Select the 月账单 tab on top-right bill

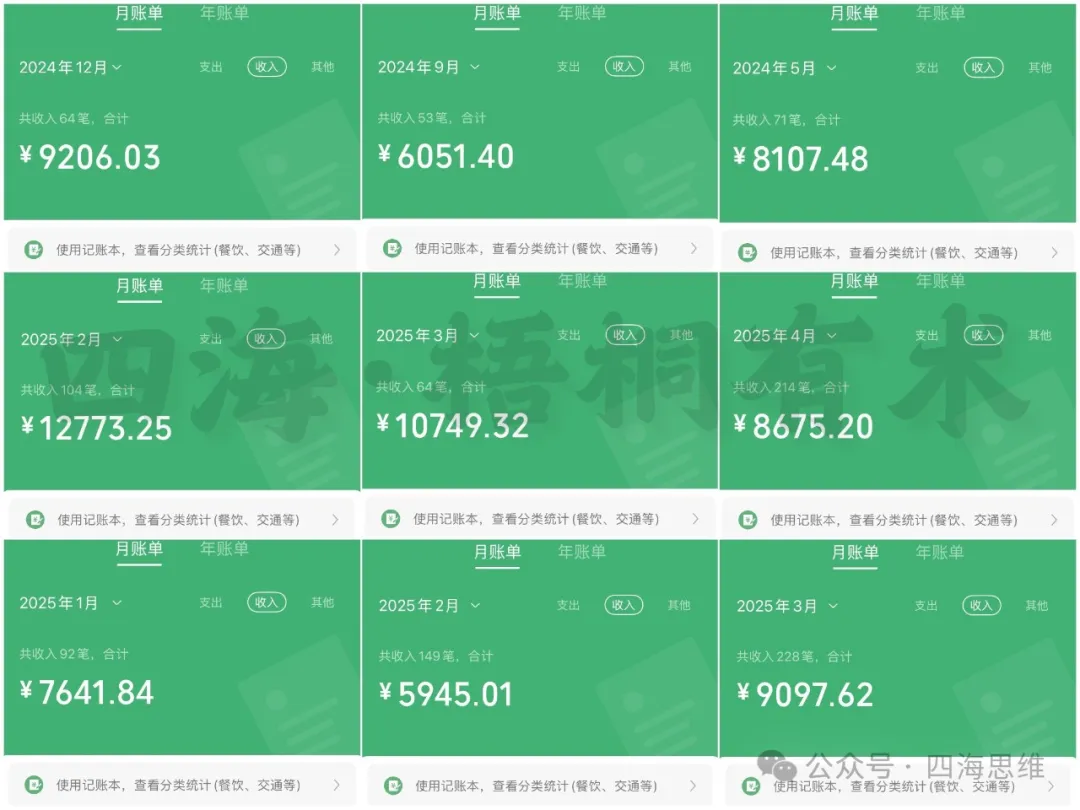tap(855, 14)
